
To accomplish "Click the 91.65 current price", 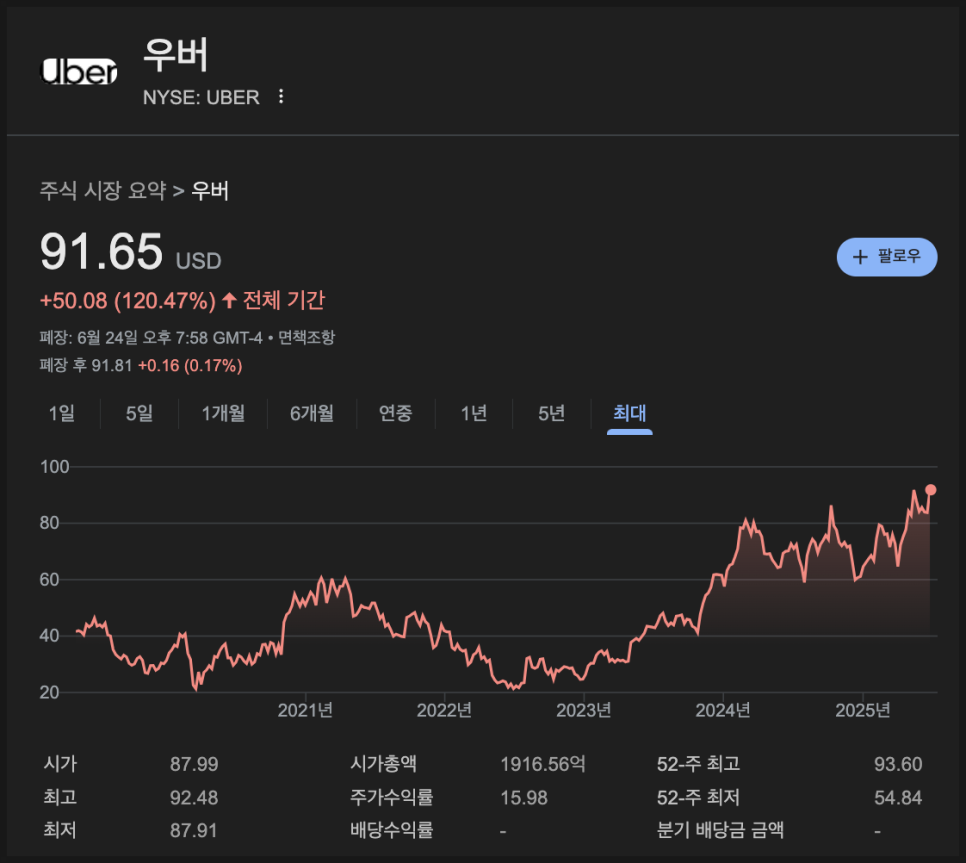I will click(101, 251).
